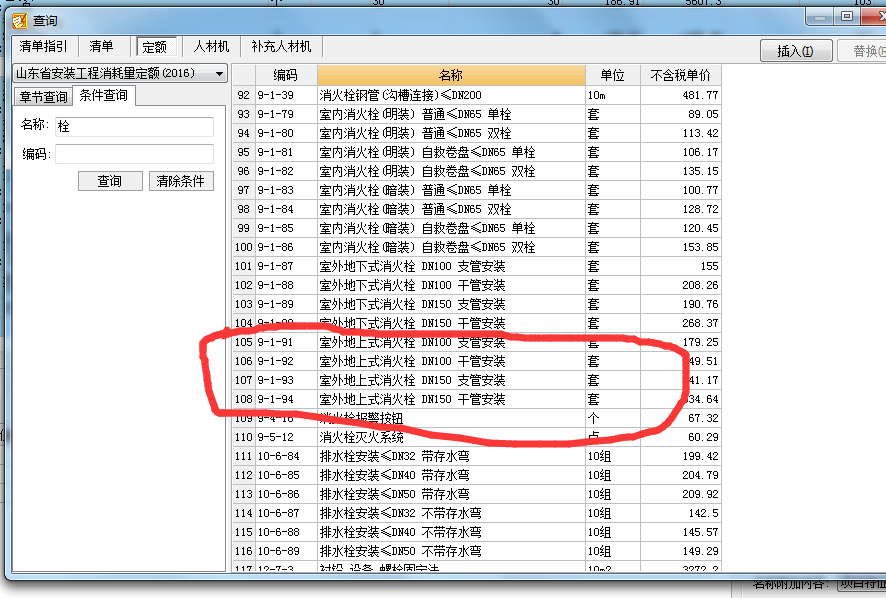
Task: Click the 名称 column header
Action: 451,75
